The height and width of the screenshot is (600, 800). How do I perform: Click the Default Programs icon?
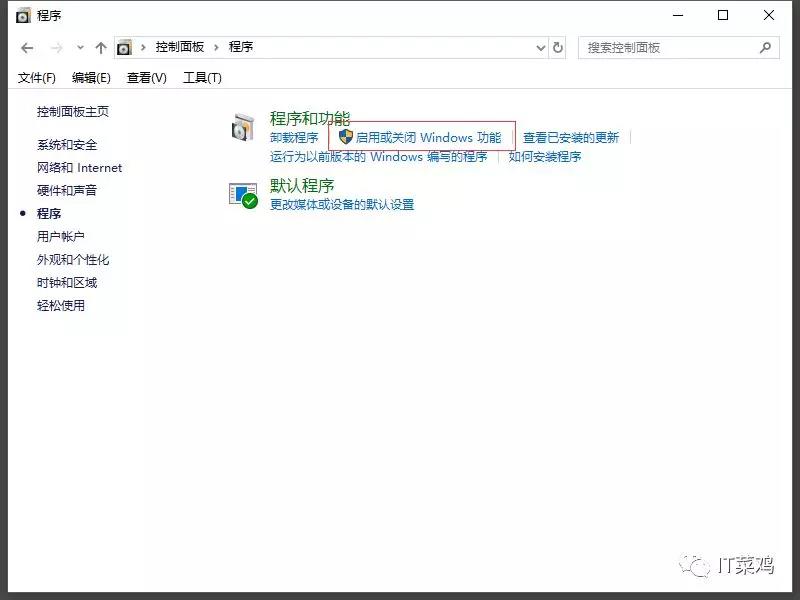pyautogui.click(x=243, y=194)
